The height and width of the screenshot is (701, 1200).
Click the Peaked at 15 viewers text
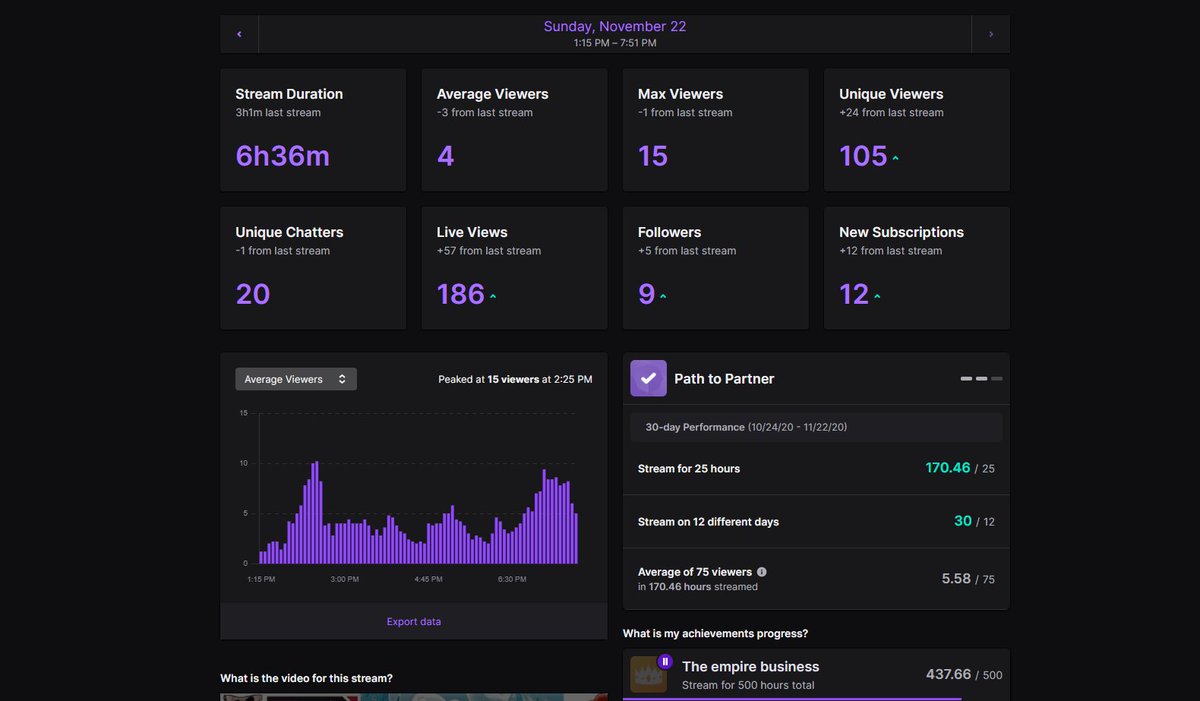click(515, 380)
